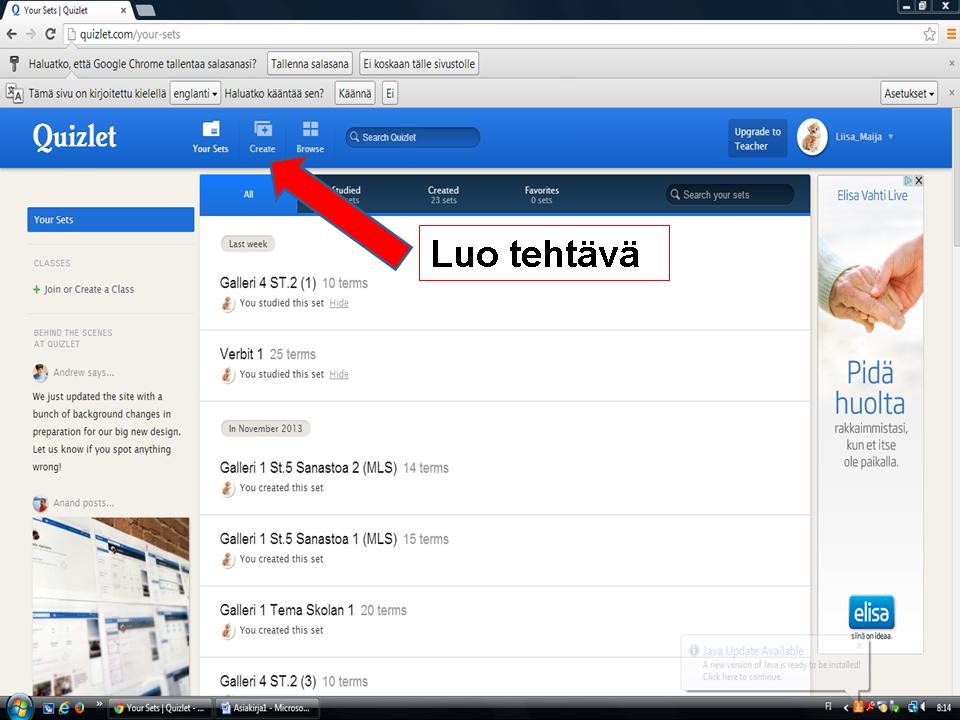Click the Liisa_Maija profile avatar

click(812, 138)
